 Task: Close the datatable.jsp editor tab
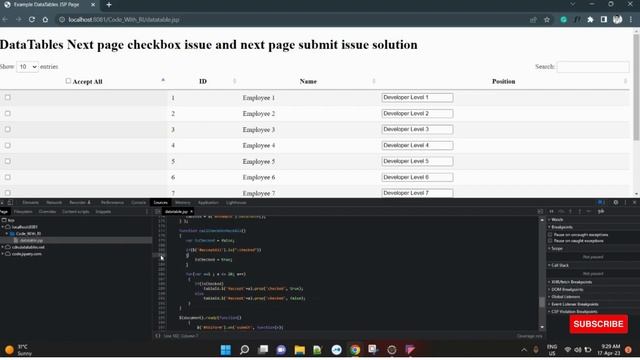191,211
